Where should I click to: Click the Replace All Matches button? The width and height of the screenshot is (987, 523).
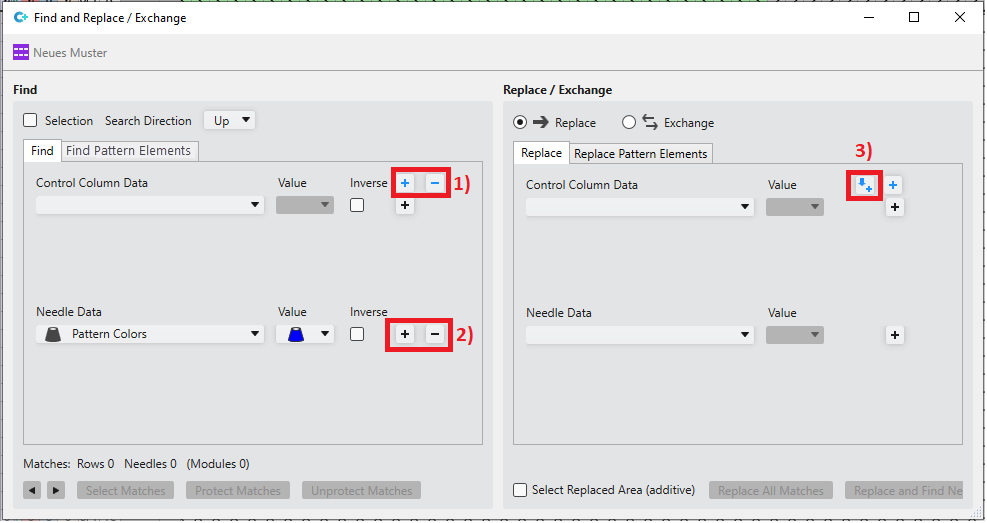(x=771, y=490)
